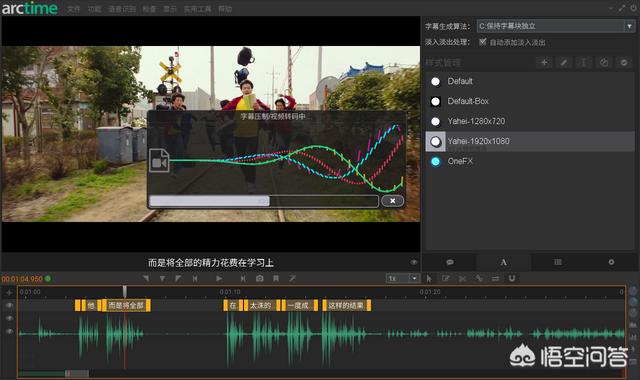Click the 0:01:10 ruler label
This screenshot has height=380, width=640.
tap(230, 292)
